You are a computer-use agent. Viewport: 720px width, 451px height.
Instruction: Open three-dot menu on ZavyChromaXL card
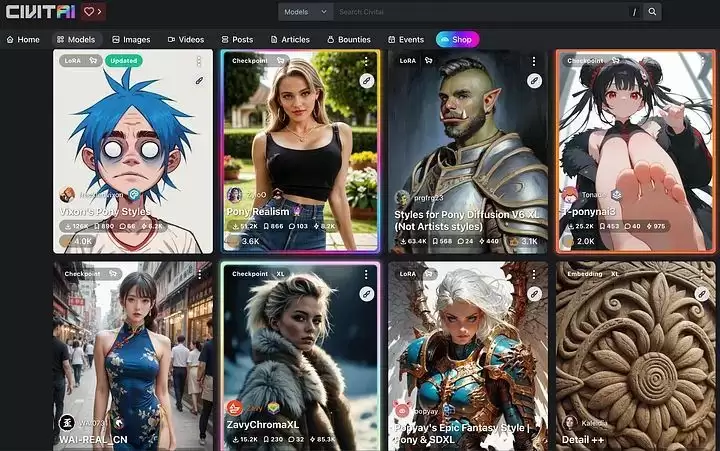[x=366, y=274]
